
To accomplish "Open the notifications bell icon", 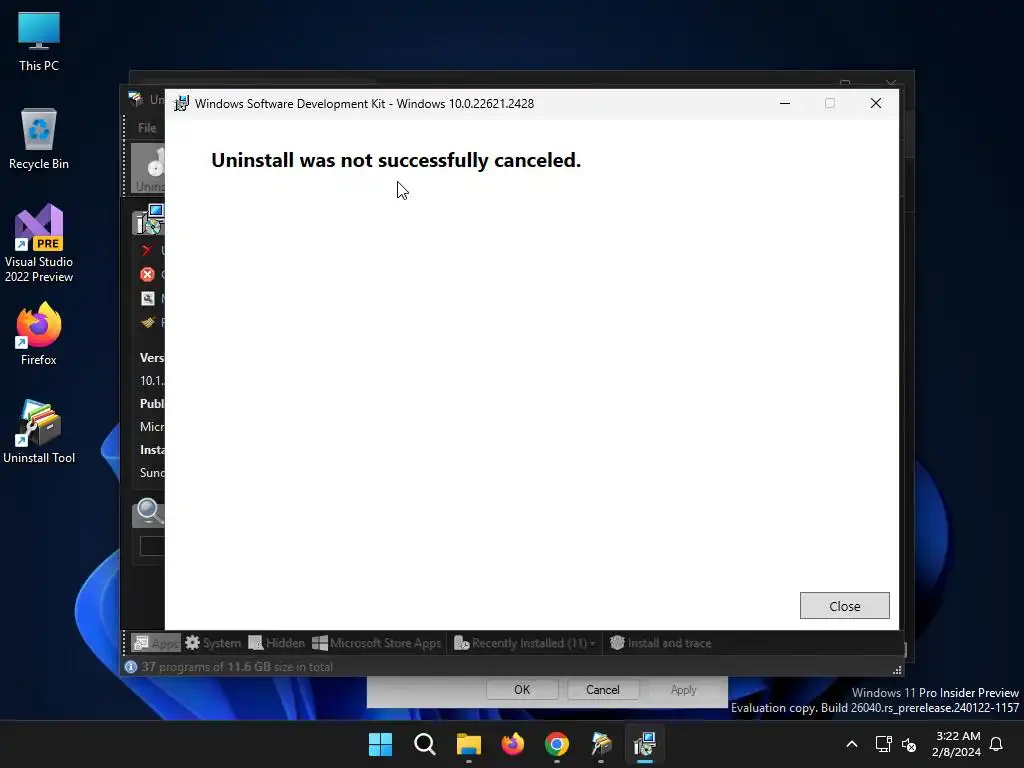I will pos(997,744).
